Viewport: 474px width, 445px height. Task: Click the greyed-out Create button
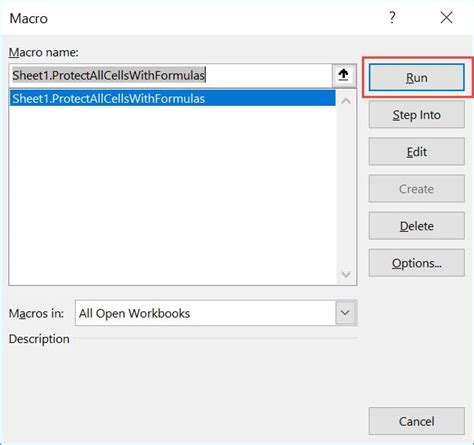pos(417,189)
